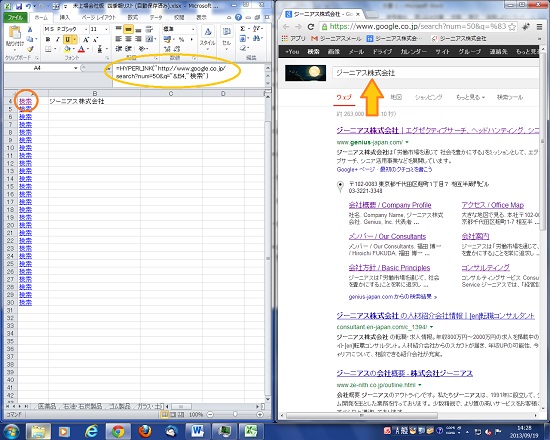Select middle vertical alignment icon
Viewport: 550px width, 440px height.
tap(129, 29)
